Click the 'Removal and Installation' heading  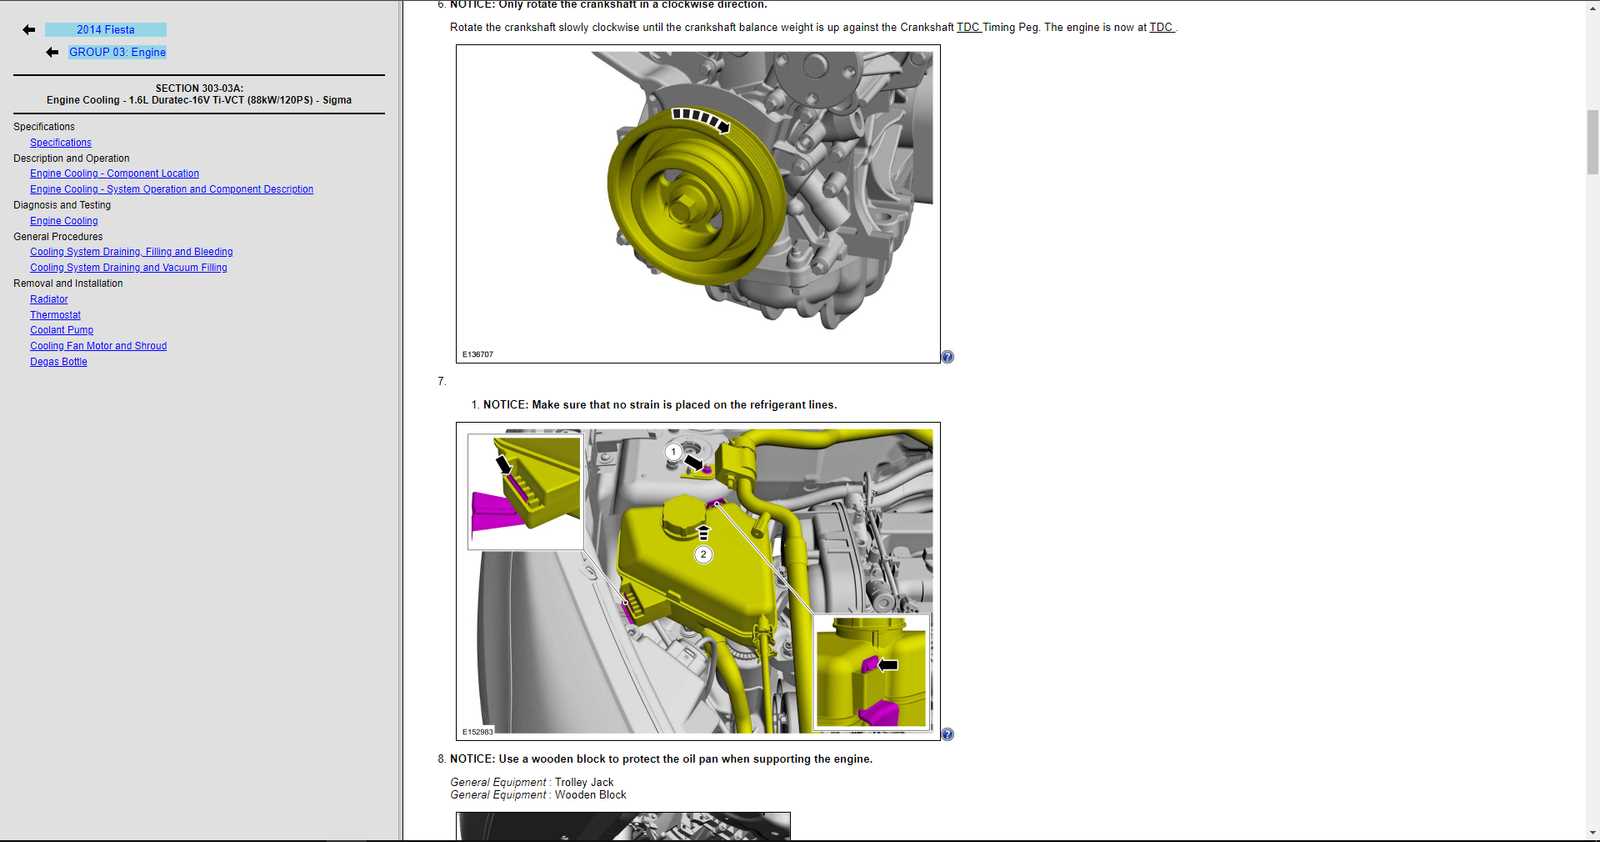pyautogui.click(x=68, y=284)
